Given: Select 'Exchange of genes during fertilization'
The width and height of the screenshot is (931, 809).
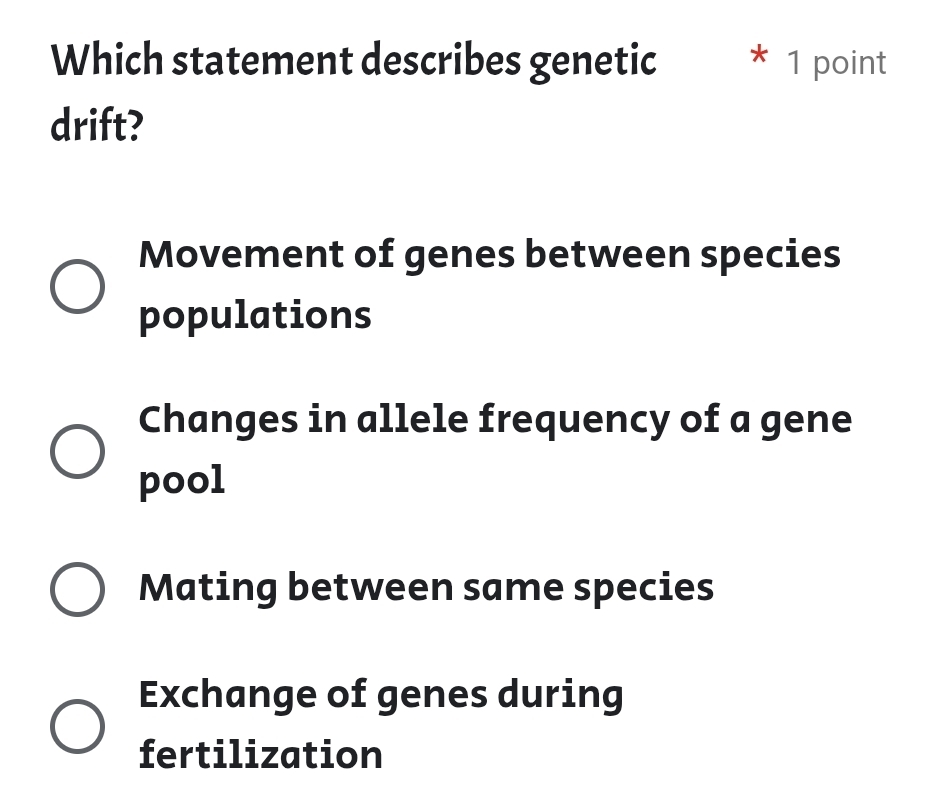Looking at the screenshot, I should point(380,723).
